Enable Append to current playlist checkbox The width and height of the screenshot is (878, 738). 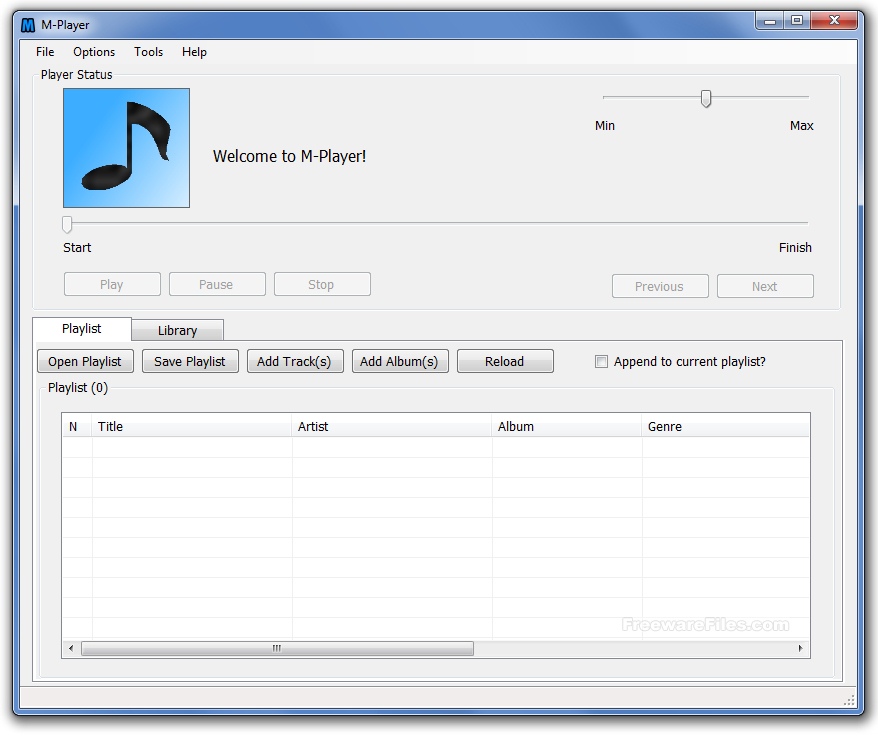(x=601, y=362)
